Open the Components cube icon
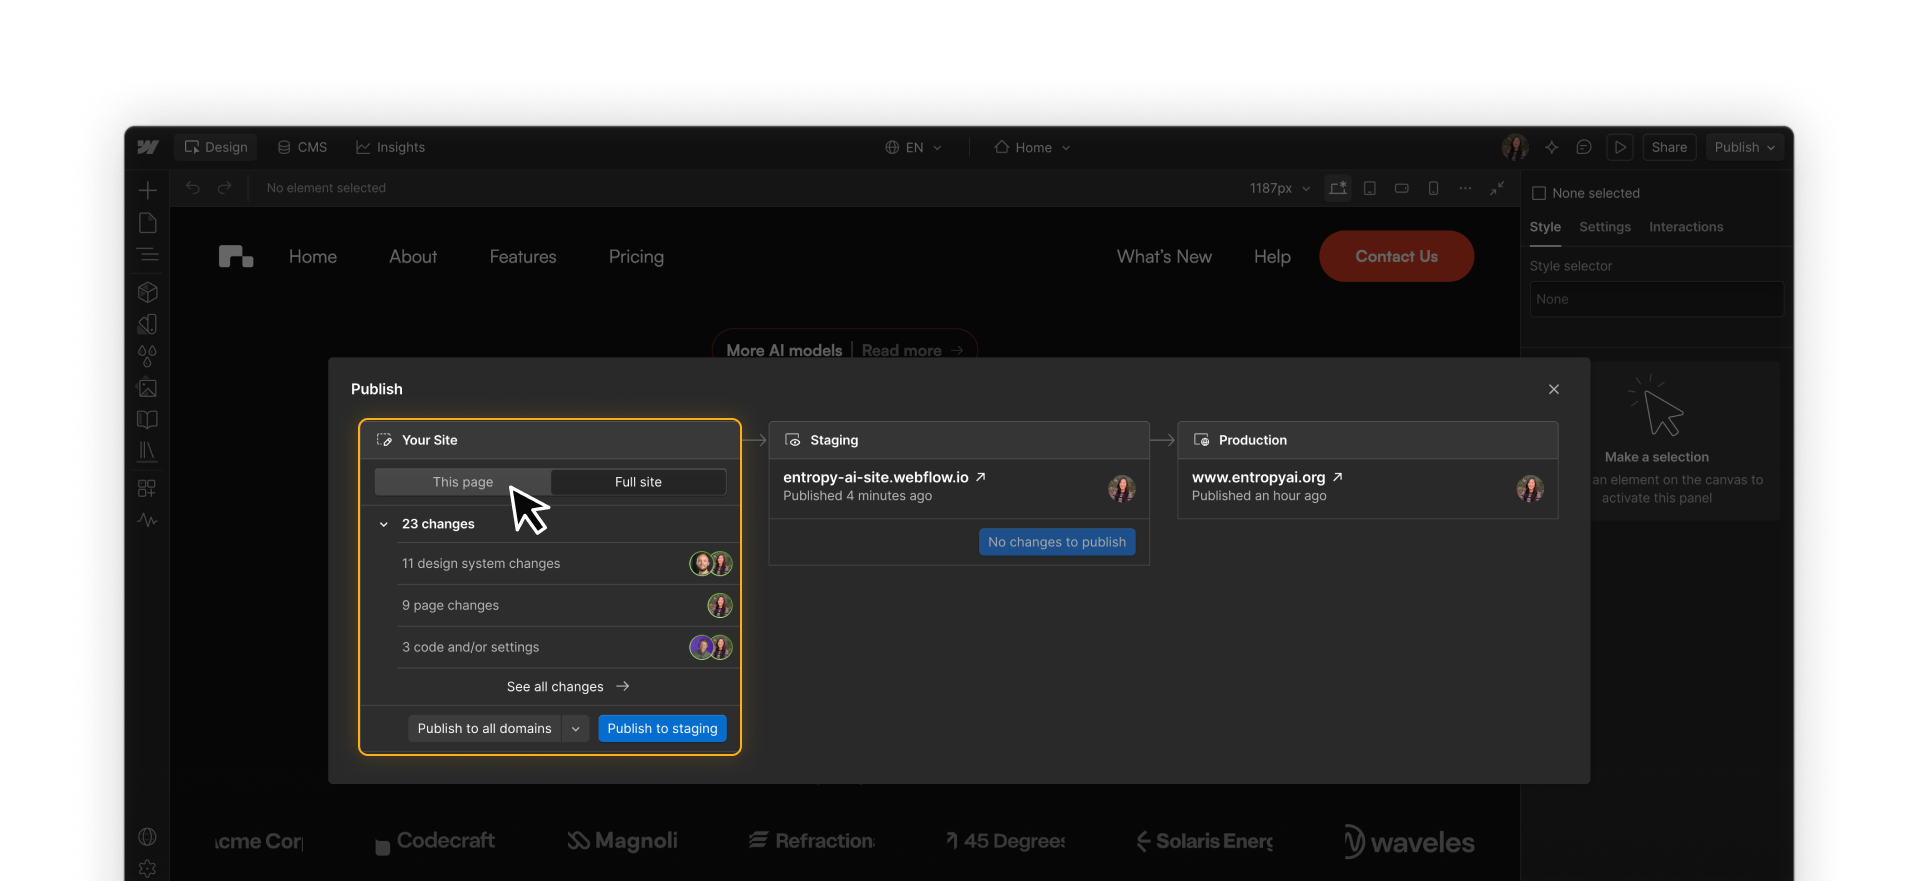Viewport: 1920px width, 881px height. pyautogui.click(x=148, y=292)
